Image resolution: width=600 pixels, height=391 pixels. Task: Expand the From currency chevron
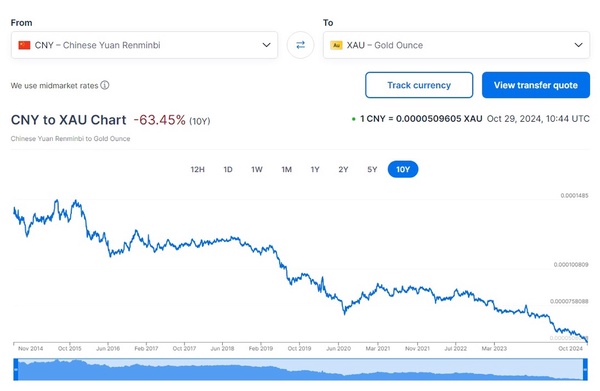click(x=266, y=45)
